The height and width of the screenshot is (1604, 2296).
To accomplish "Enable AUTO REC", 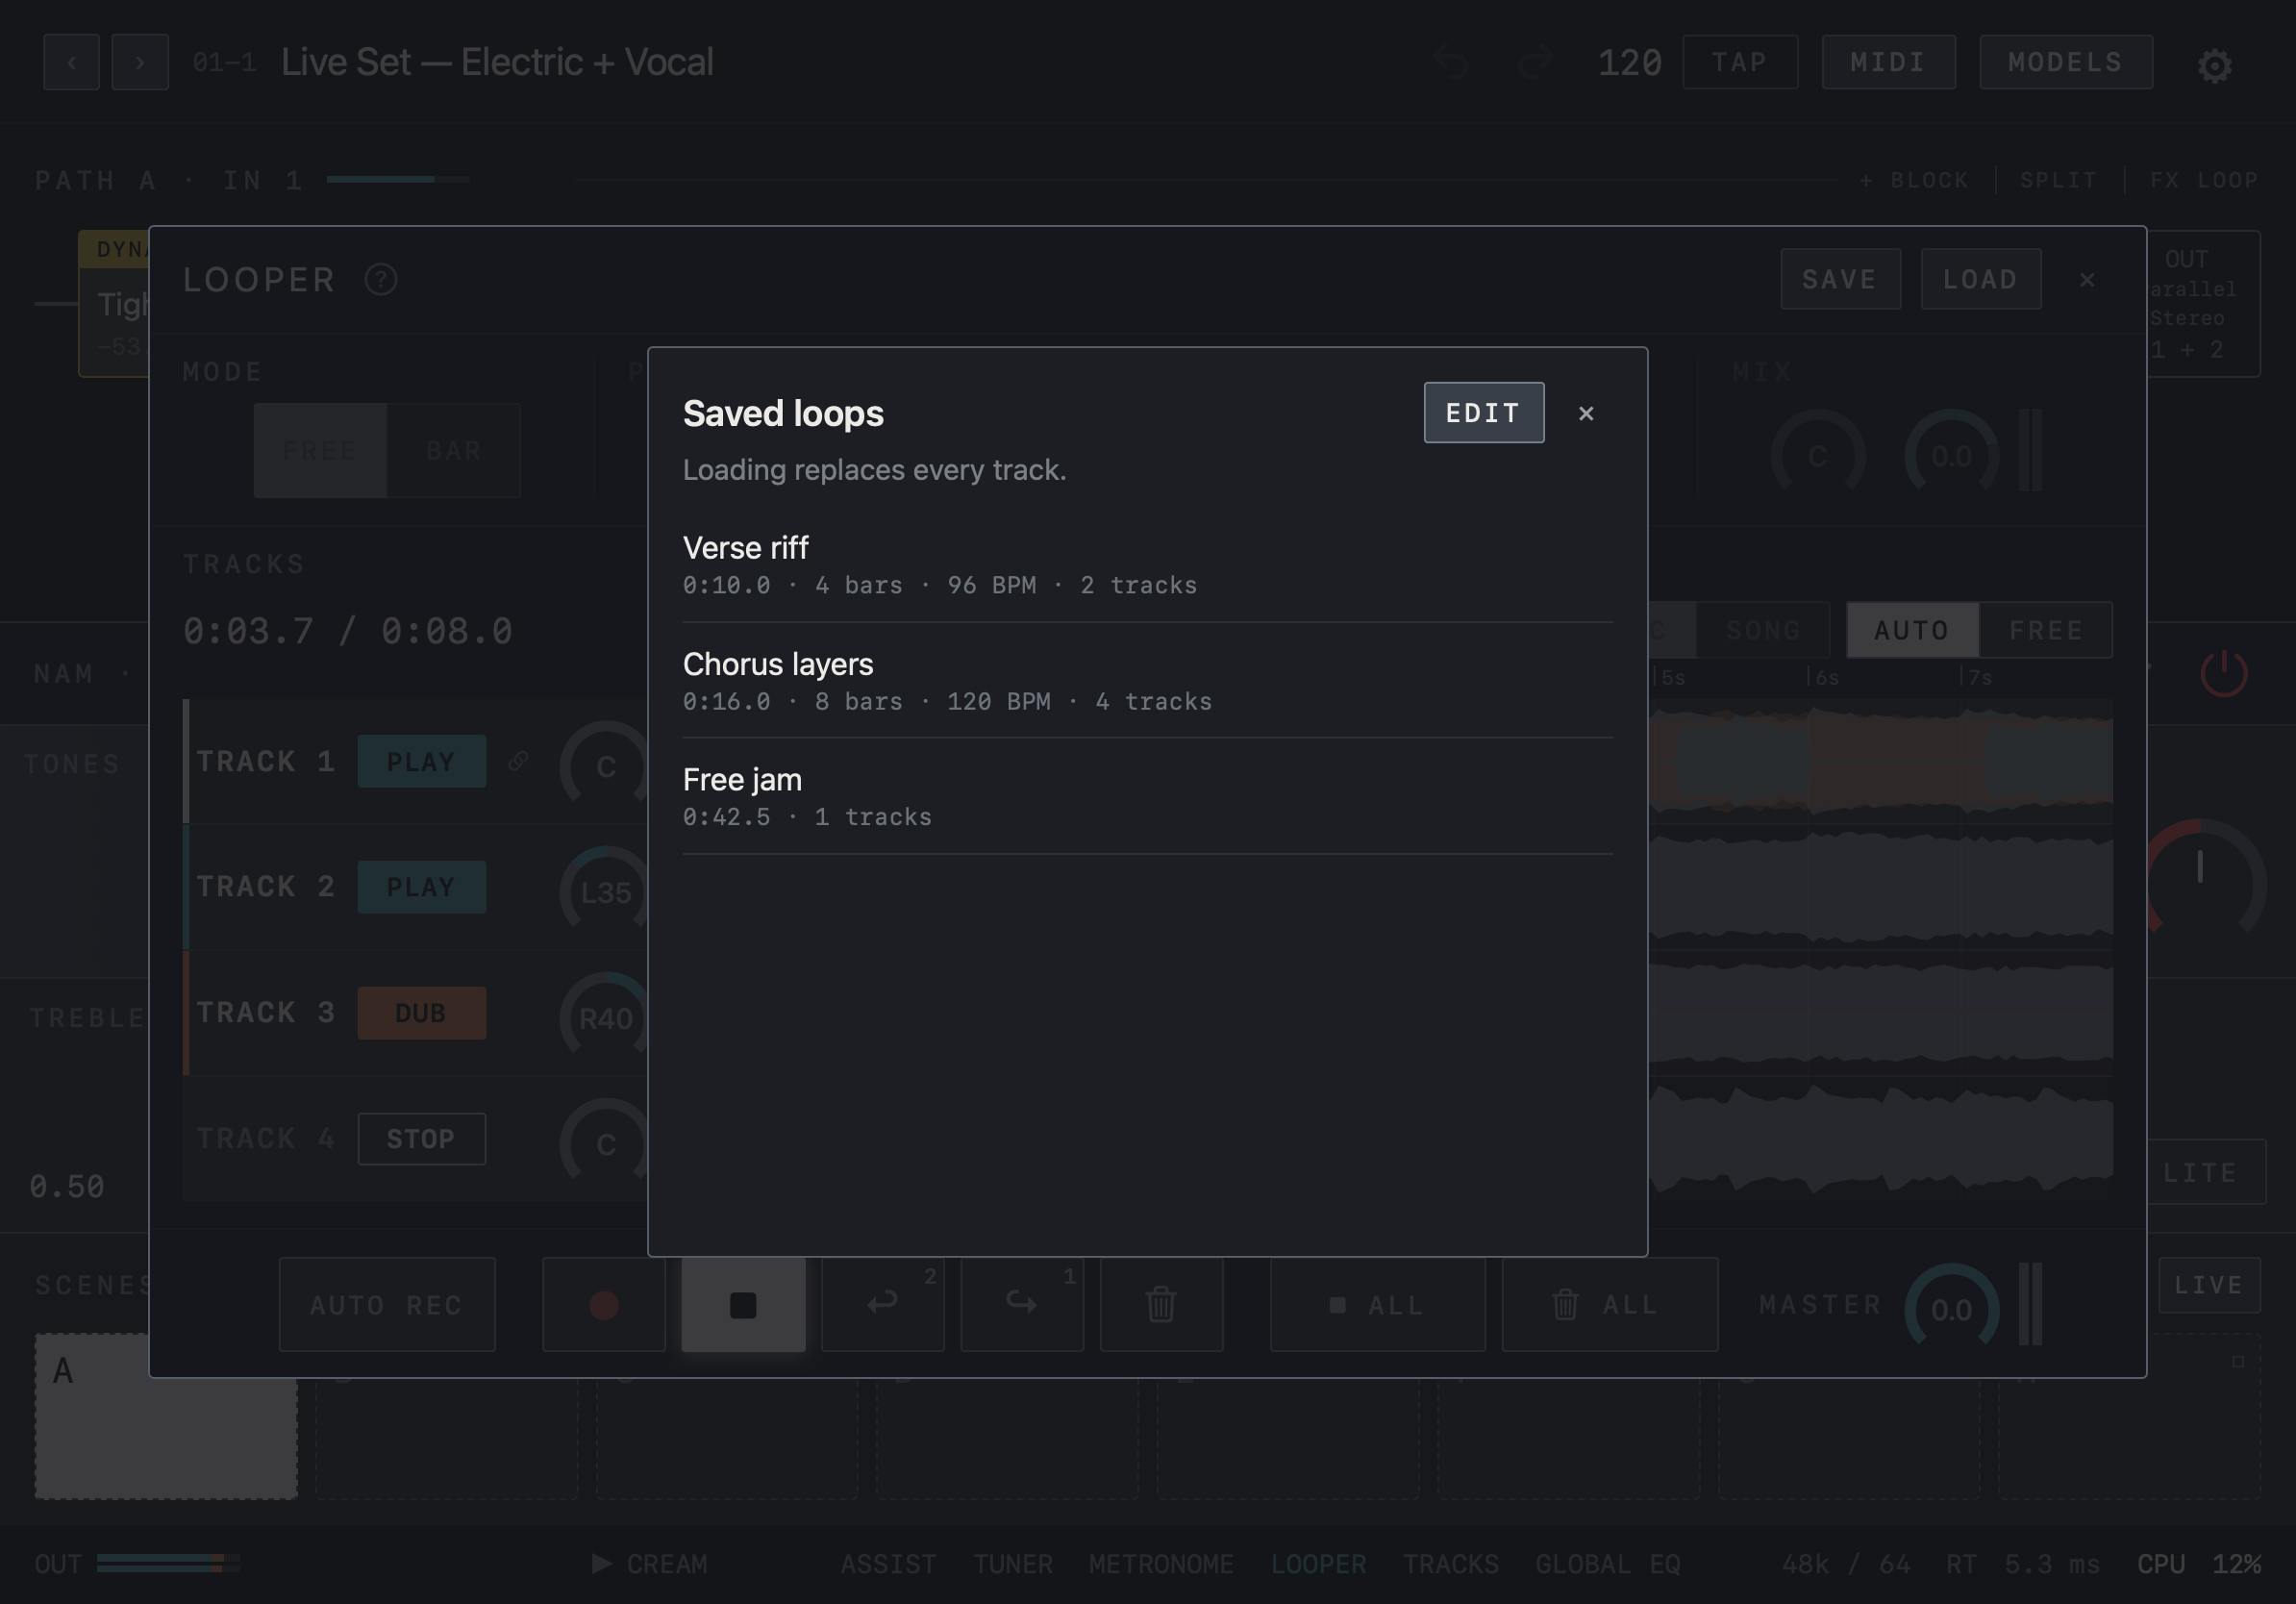I will point(387,1304).
